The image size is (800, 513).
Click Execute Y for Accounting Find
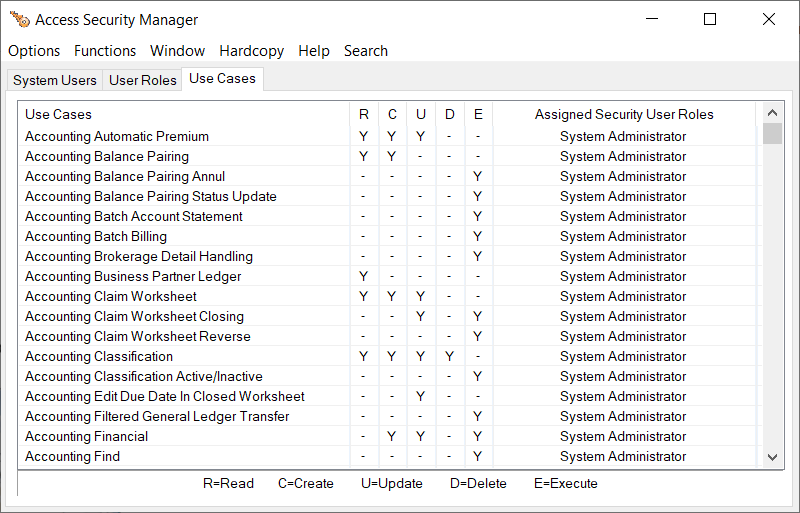[478, 456]
